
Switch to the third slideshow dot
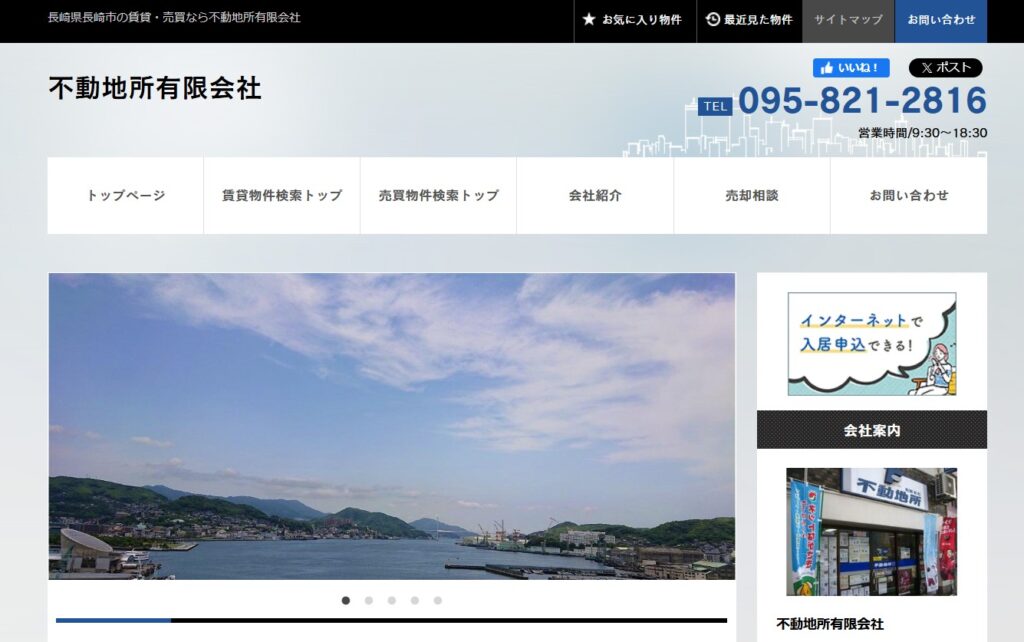[x=392, y=600]
